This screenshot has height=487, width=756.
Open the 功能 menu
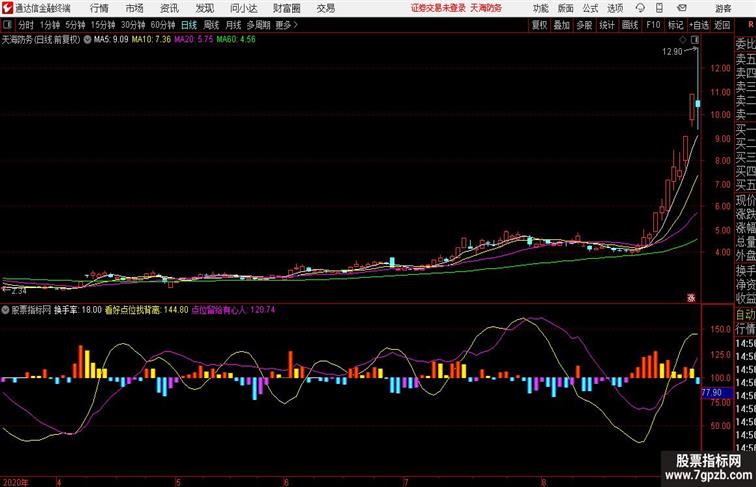pyautogui.click(x=540, y=8)
